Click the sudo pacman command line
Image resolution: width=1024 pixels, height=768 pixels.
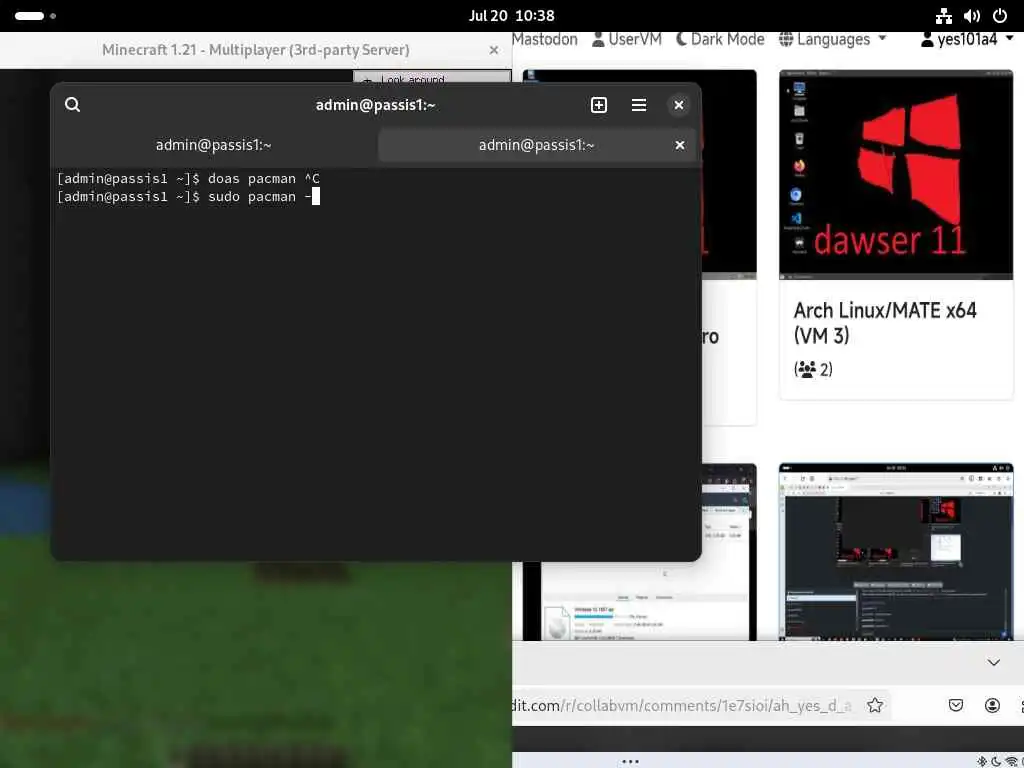(x=187, y=197)
